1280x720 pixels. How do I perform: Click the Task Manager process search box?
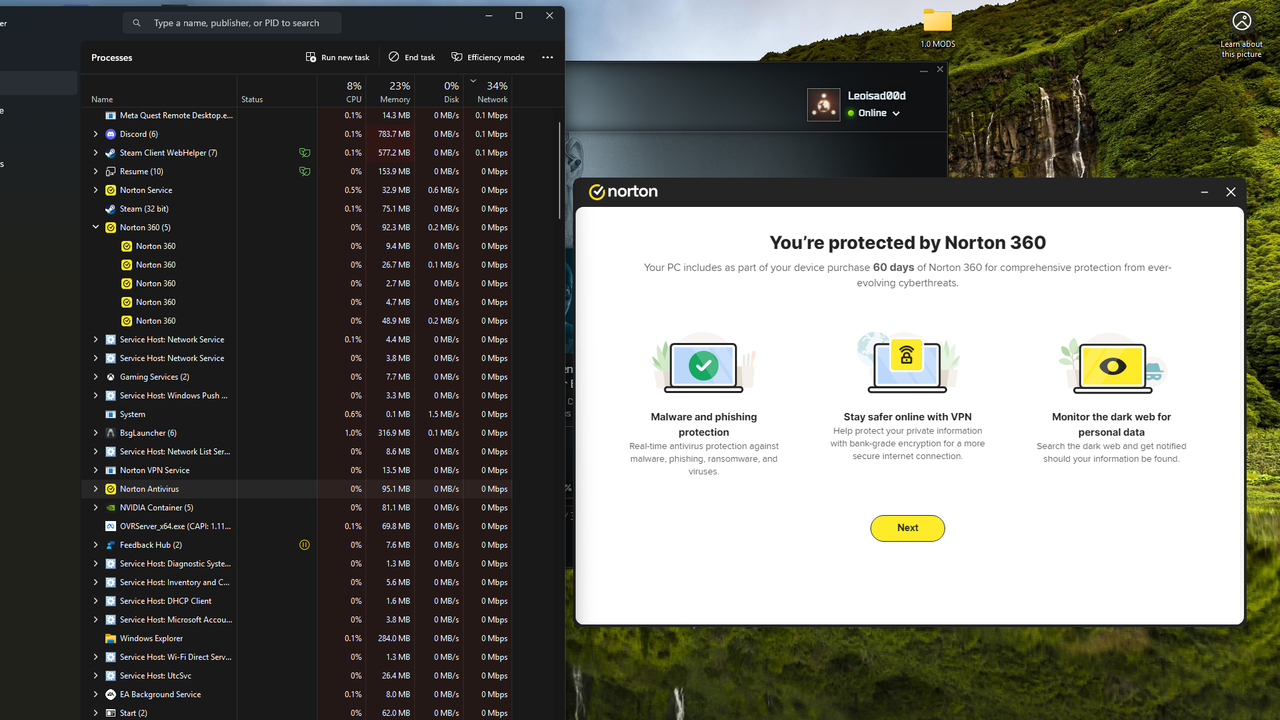click(232, 23)
